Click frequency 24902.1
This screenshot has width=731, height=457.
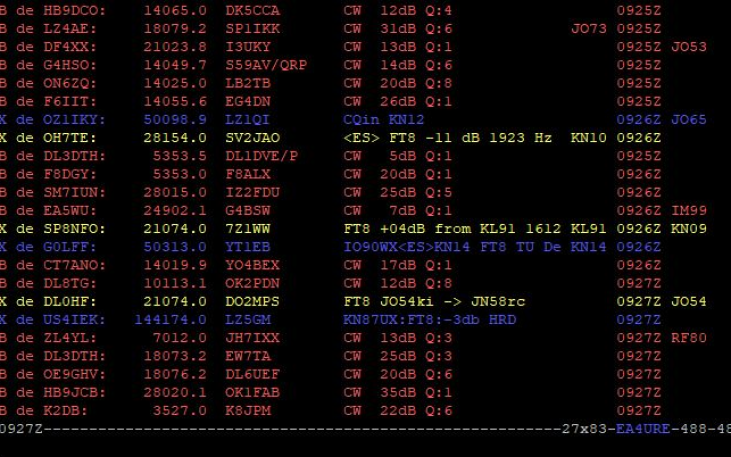point(175,210)
